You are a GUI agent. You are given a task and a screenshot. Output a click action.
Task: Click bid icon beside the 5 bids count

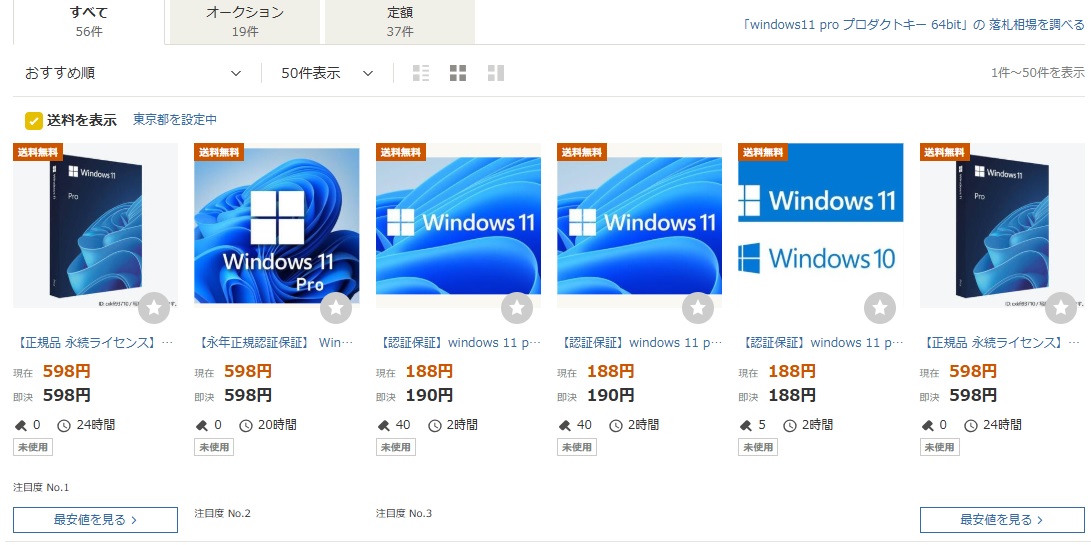[x=745, y=425]
